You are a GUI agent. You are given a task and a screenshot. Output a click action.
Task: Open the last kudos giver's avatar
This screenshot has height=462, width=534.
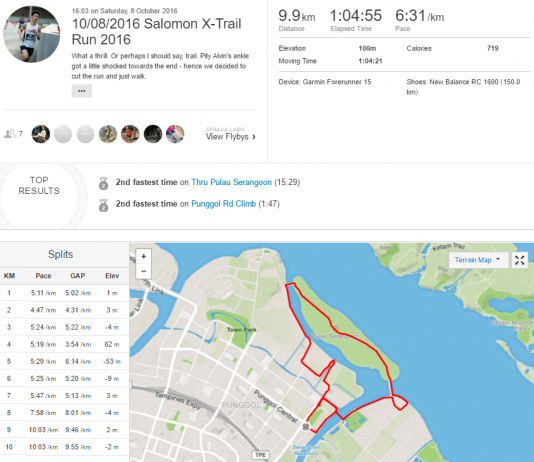175,134
